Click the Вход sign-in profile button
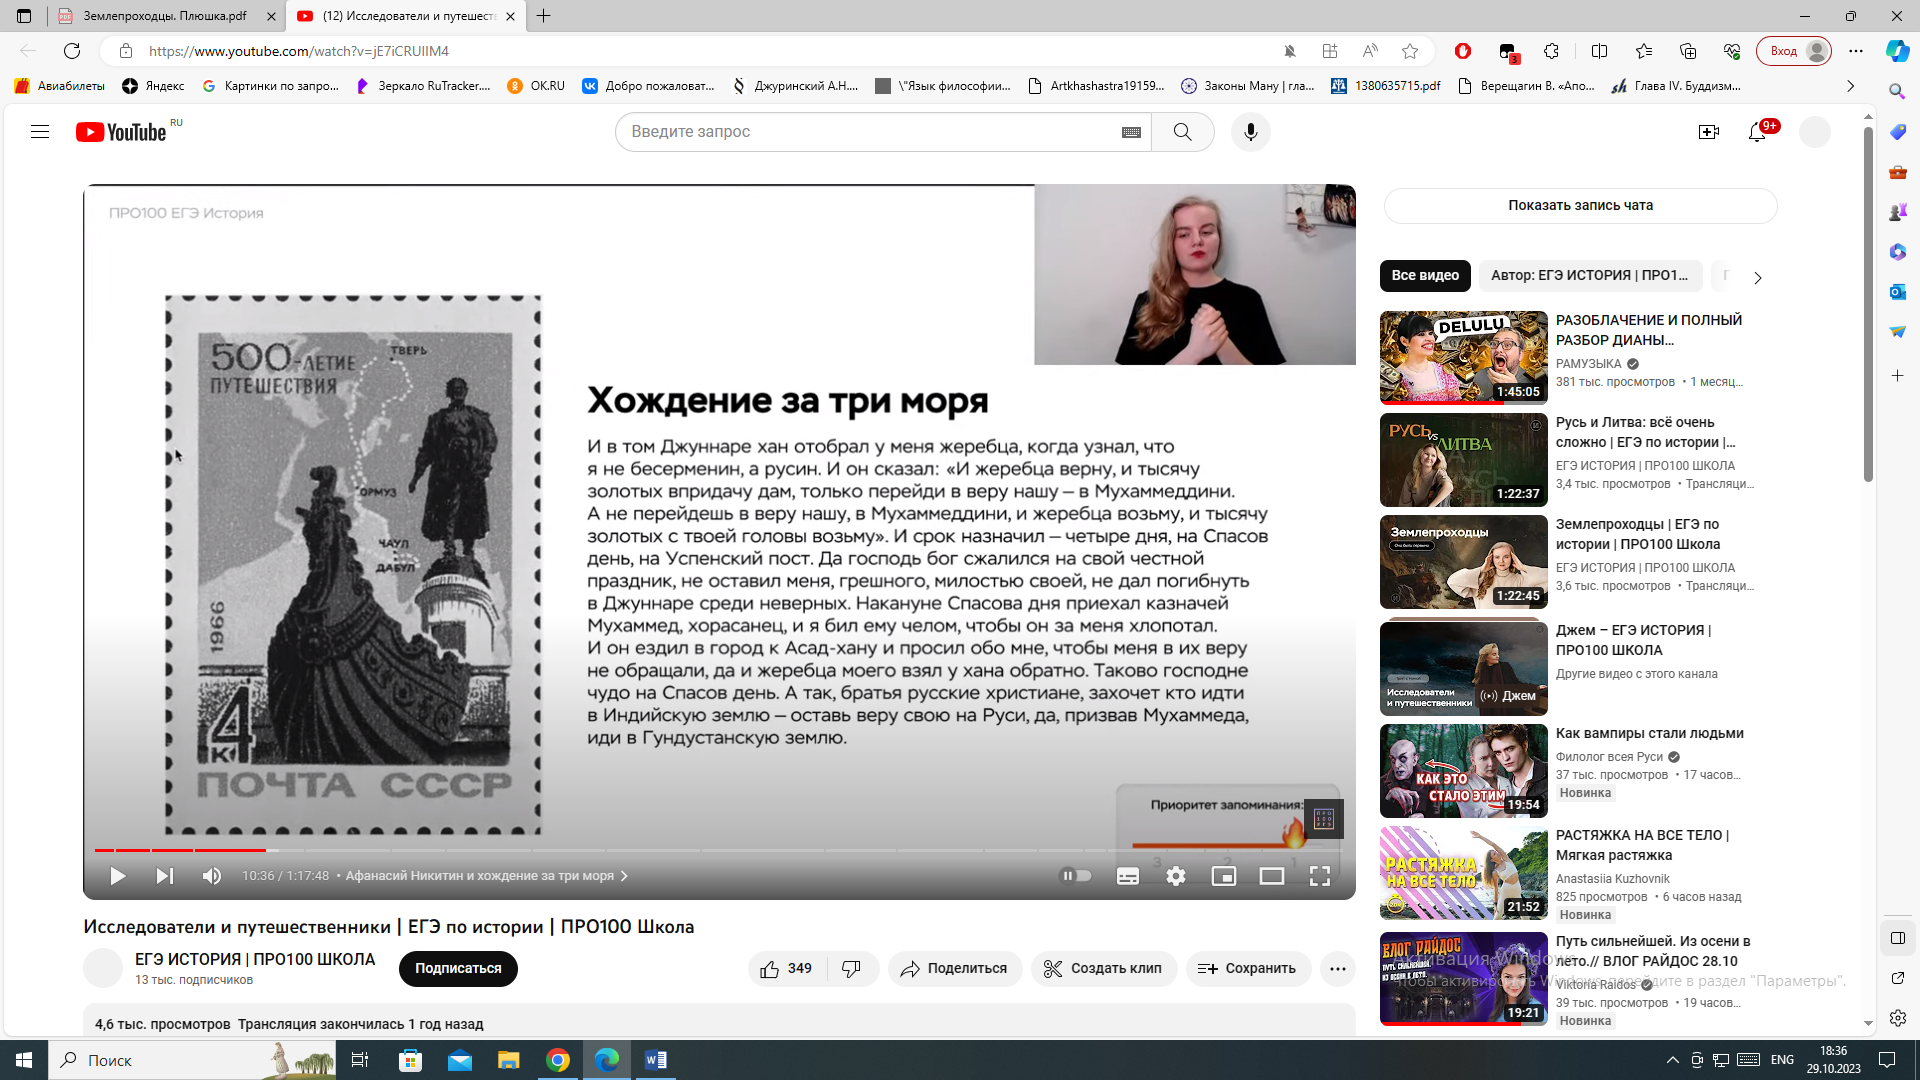Viewport: 1920px width, 1080px height. pos(1794,51)
